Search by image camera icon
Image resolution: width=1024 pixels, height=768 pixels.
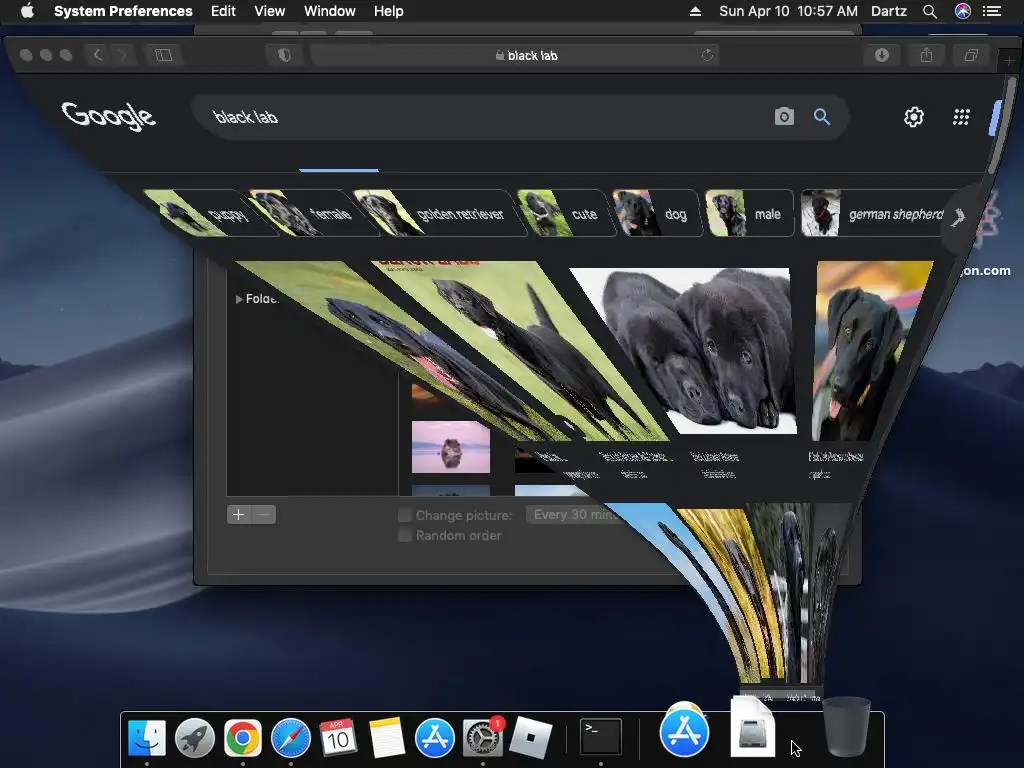point(784,116)
